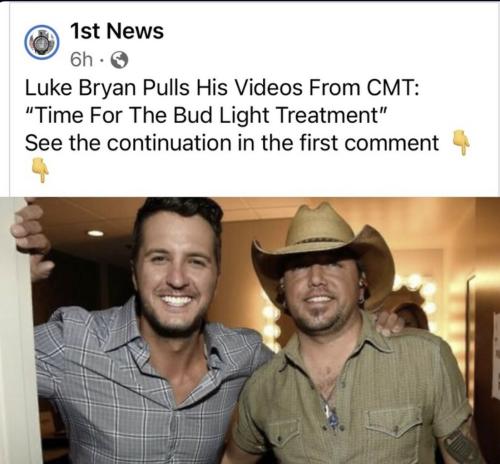This screenshot has width=500, height=464.
Task: Click the pointing-down emoji after 'comment'
Action: pos(461,142)
